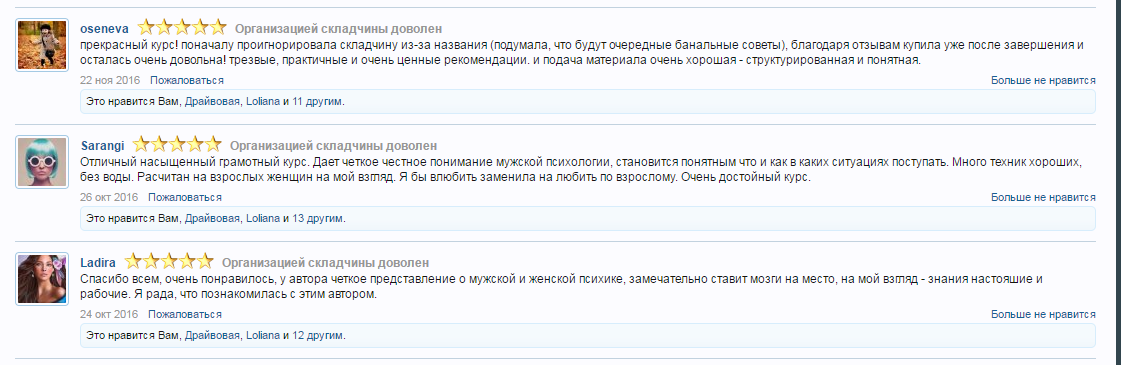Open Ladira's profile avatar image
Viewport: 1121px width, 365px height.
(41, 279)
